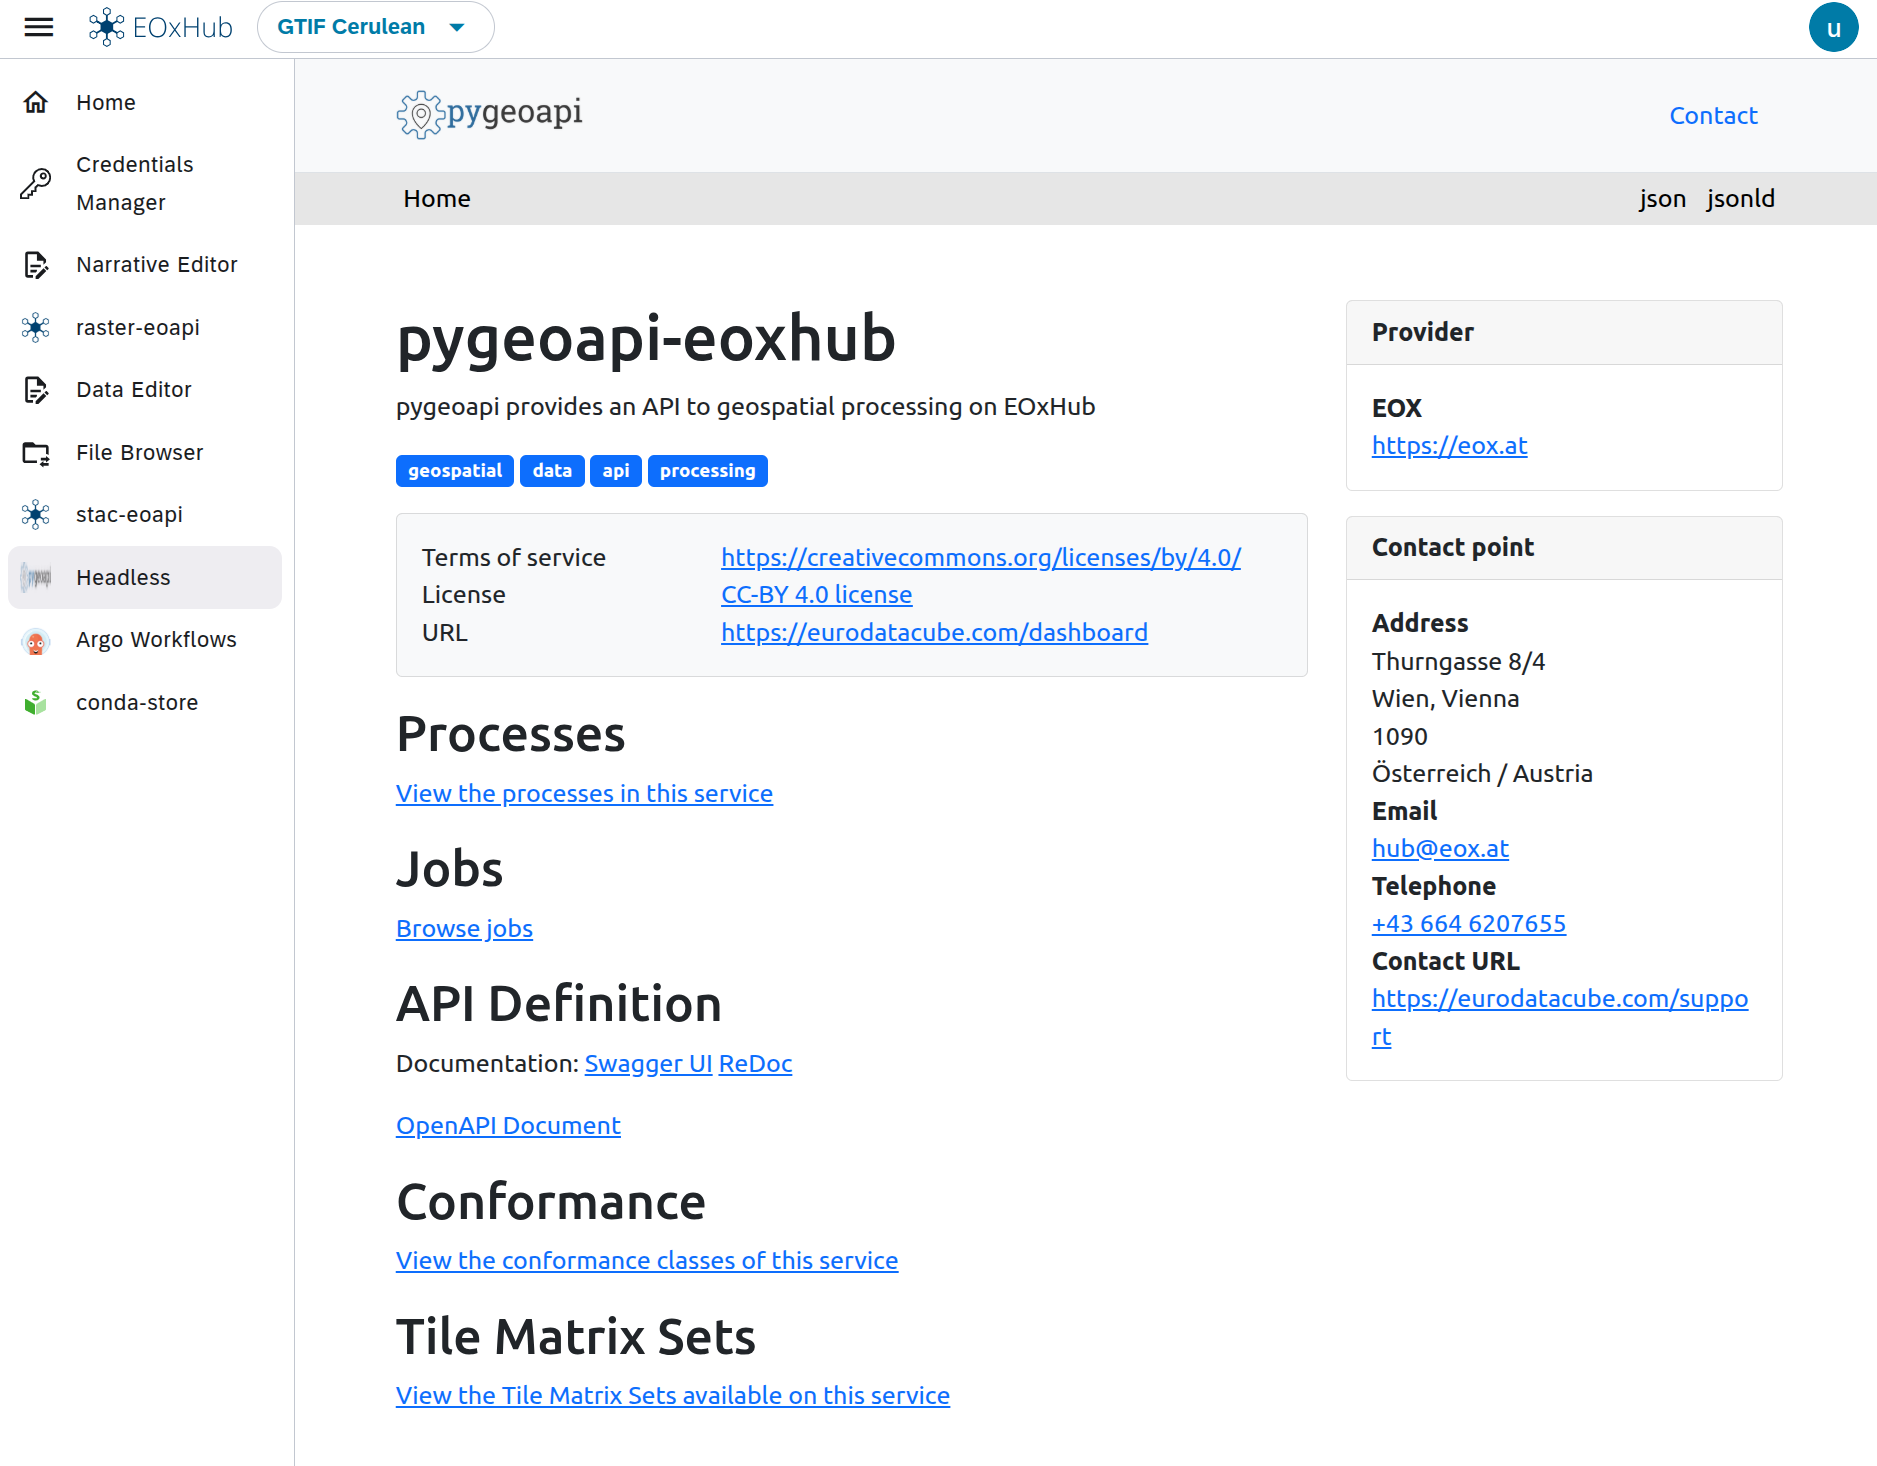Click the processing keyword tag
The height and width of the screenshot is (1466, 1877).
click(707, 471)
